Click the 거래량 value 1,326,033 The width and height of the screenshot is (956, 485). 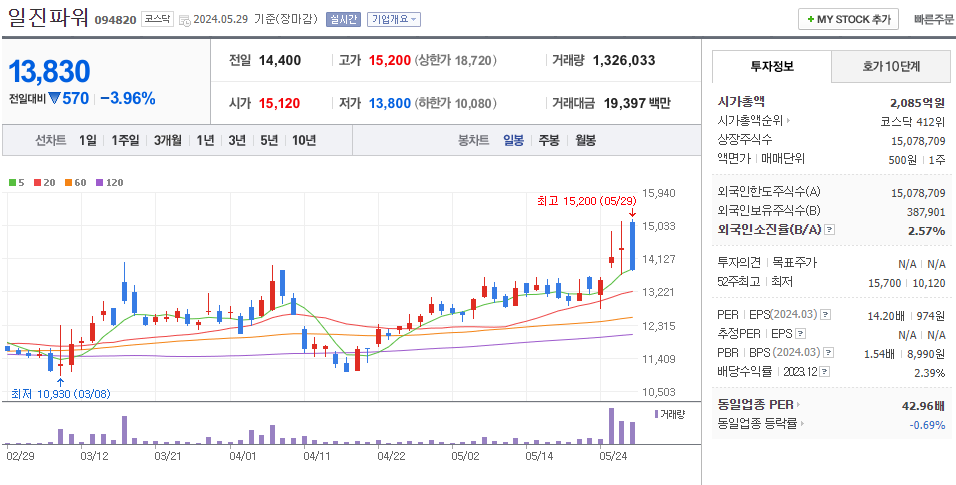(624, 60)
